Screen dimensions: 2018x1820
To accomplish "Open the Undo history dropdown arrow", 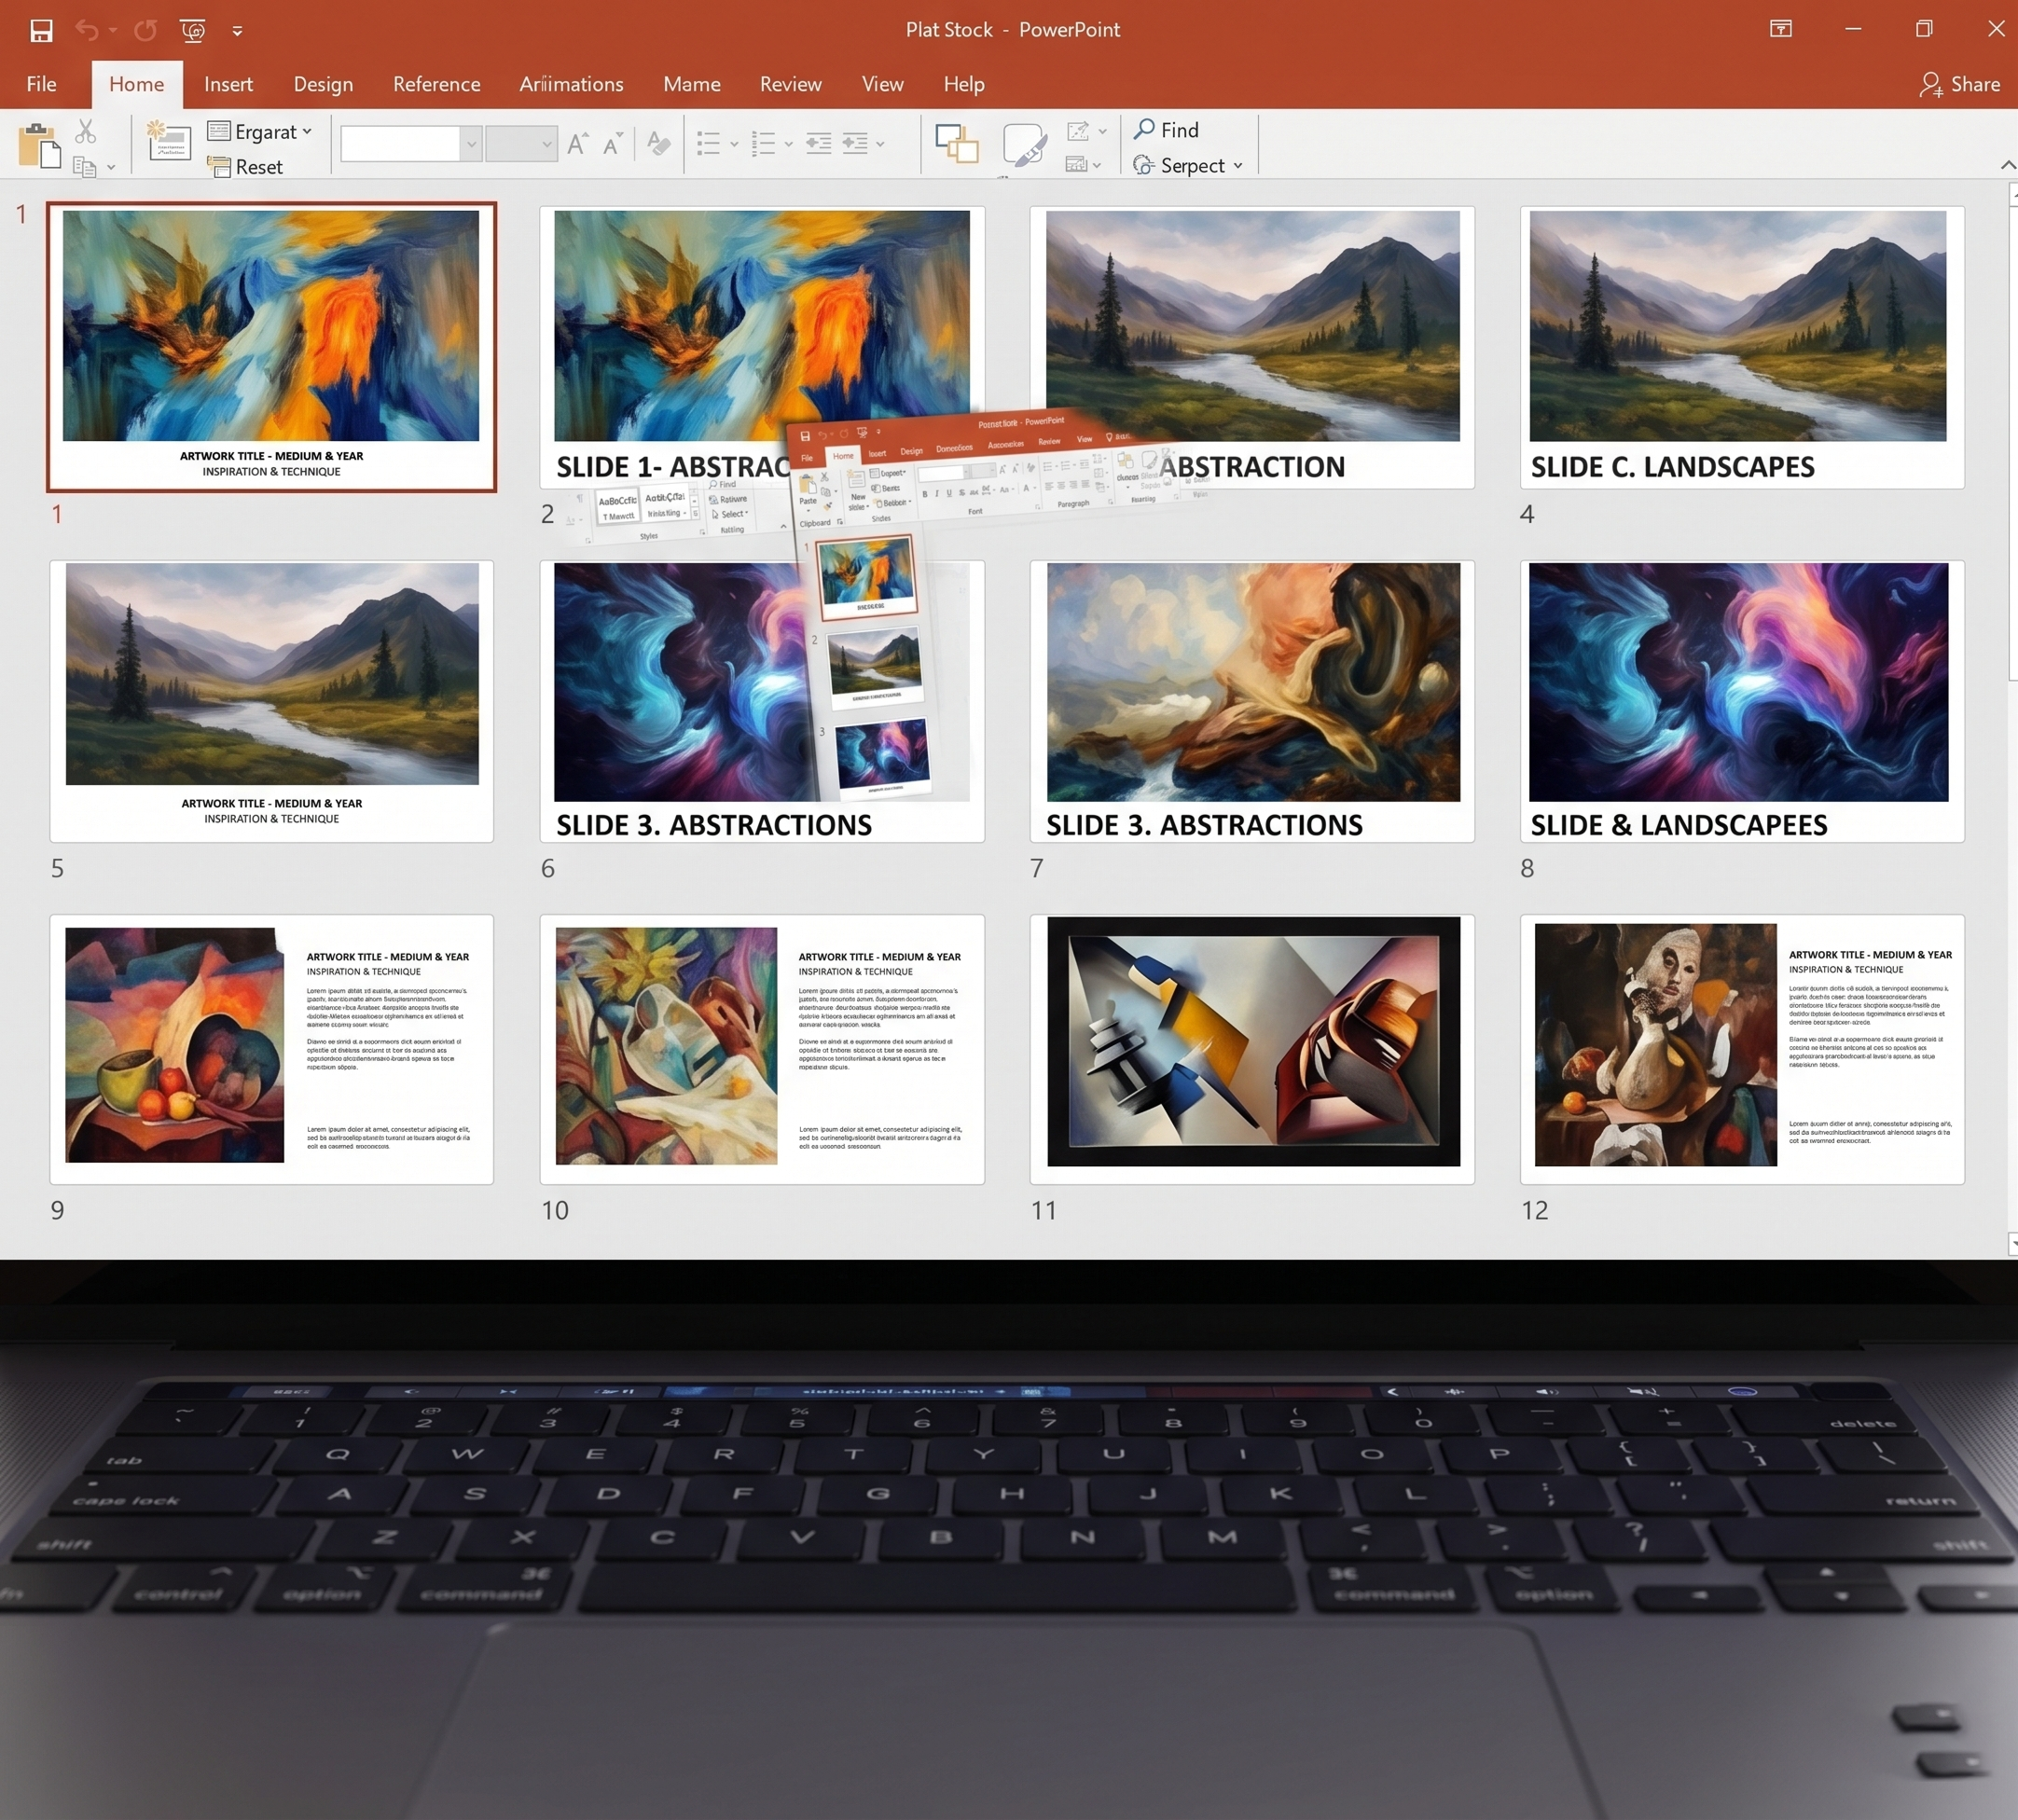I will (113, 31).
